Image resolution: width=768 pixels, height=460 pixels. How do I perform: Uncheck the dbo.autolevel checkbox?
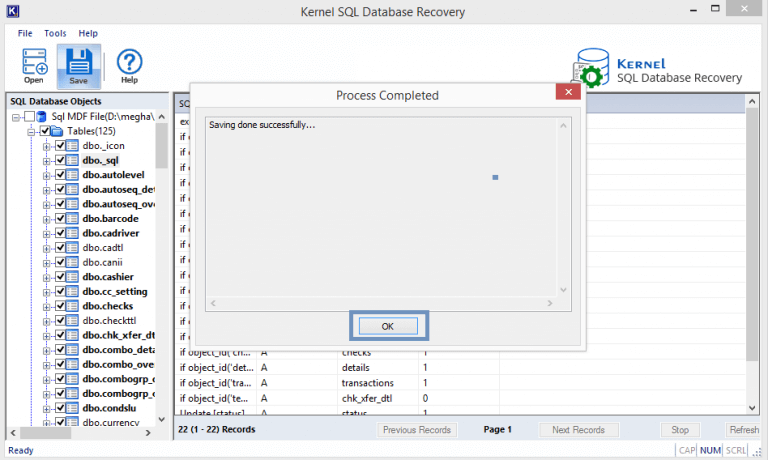[x=60, y=175]
